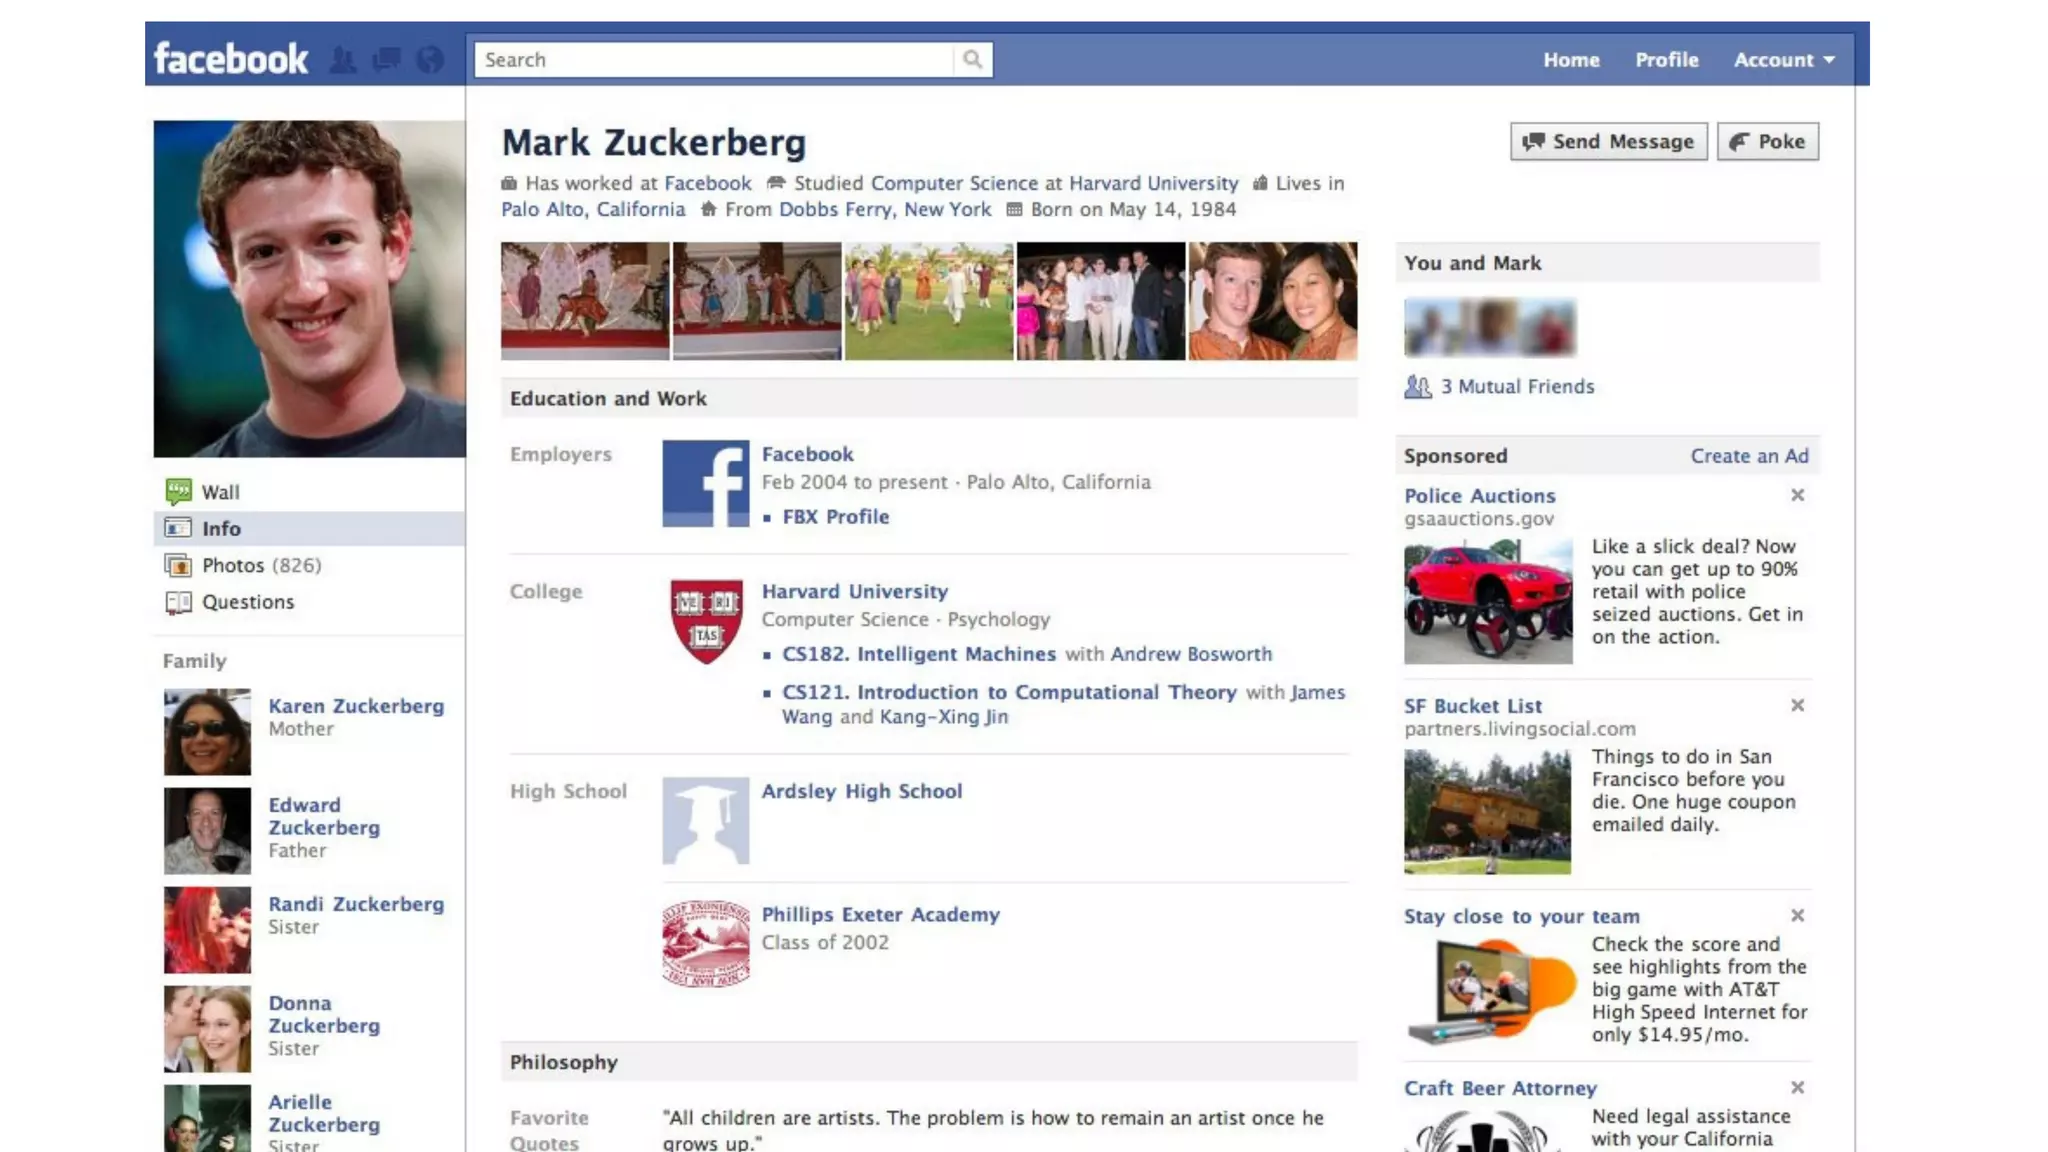Viewport: 2048px width, 1152px height.
Task: Expand the Account dropdown menu
Action: (1784, 60)
